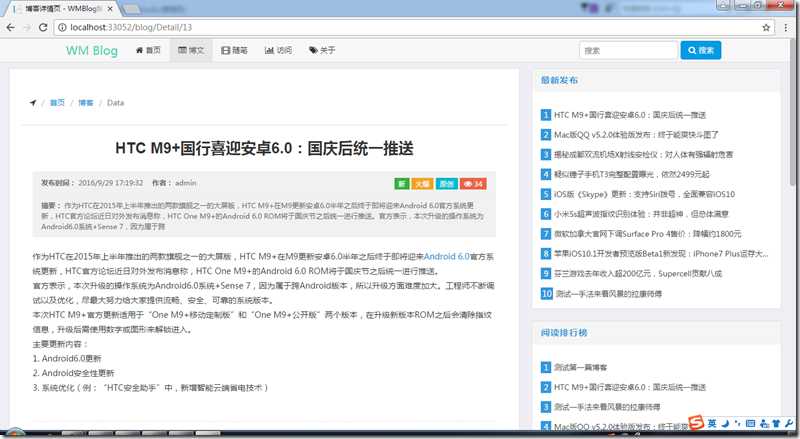
Task: Reload the page with the refresh icon
Action: point(43,28)
